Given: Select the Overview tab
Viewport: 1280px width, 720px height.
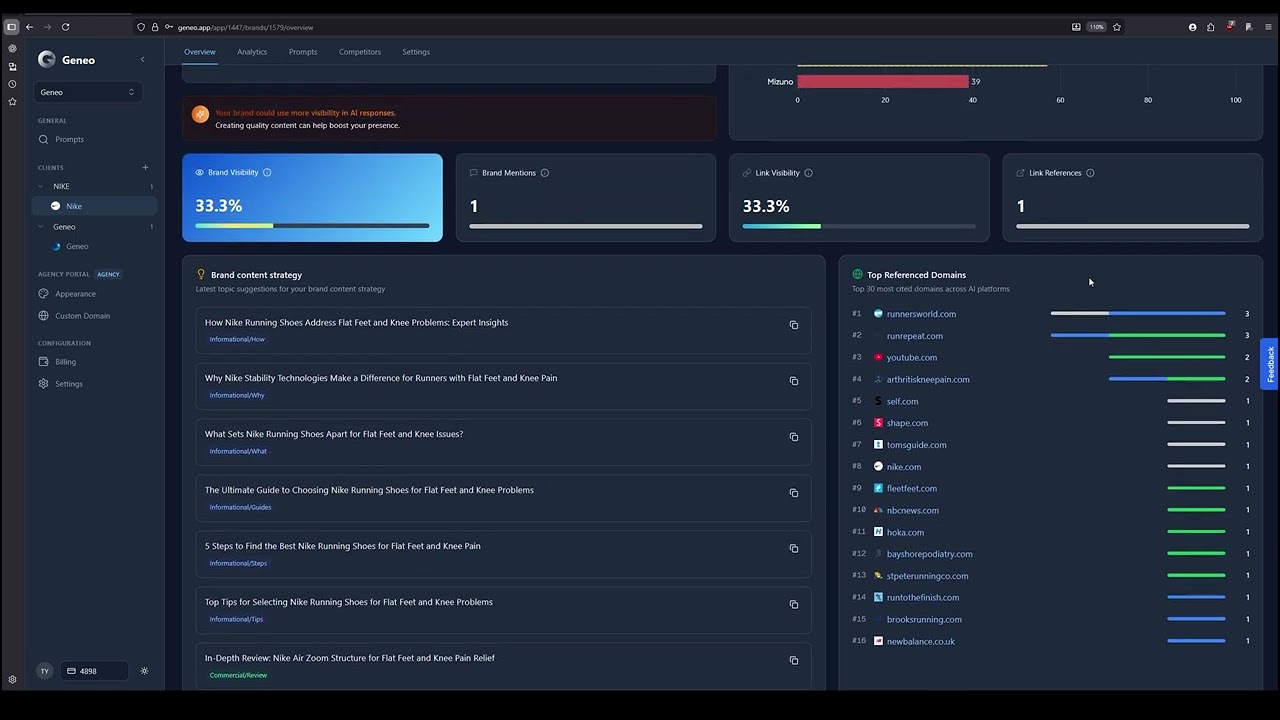Looking at the screenshot, I should click(x=199, y=52).
